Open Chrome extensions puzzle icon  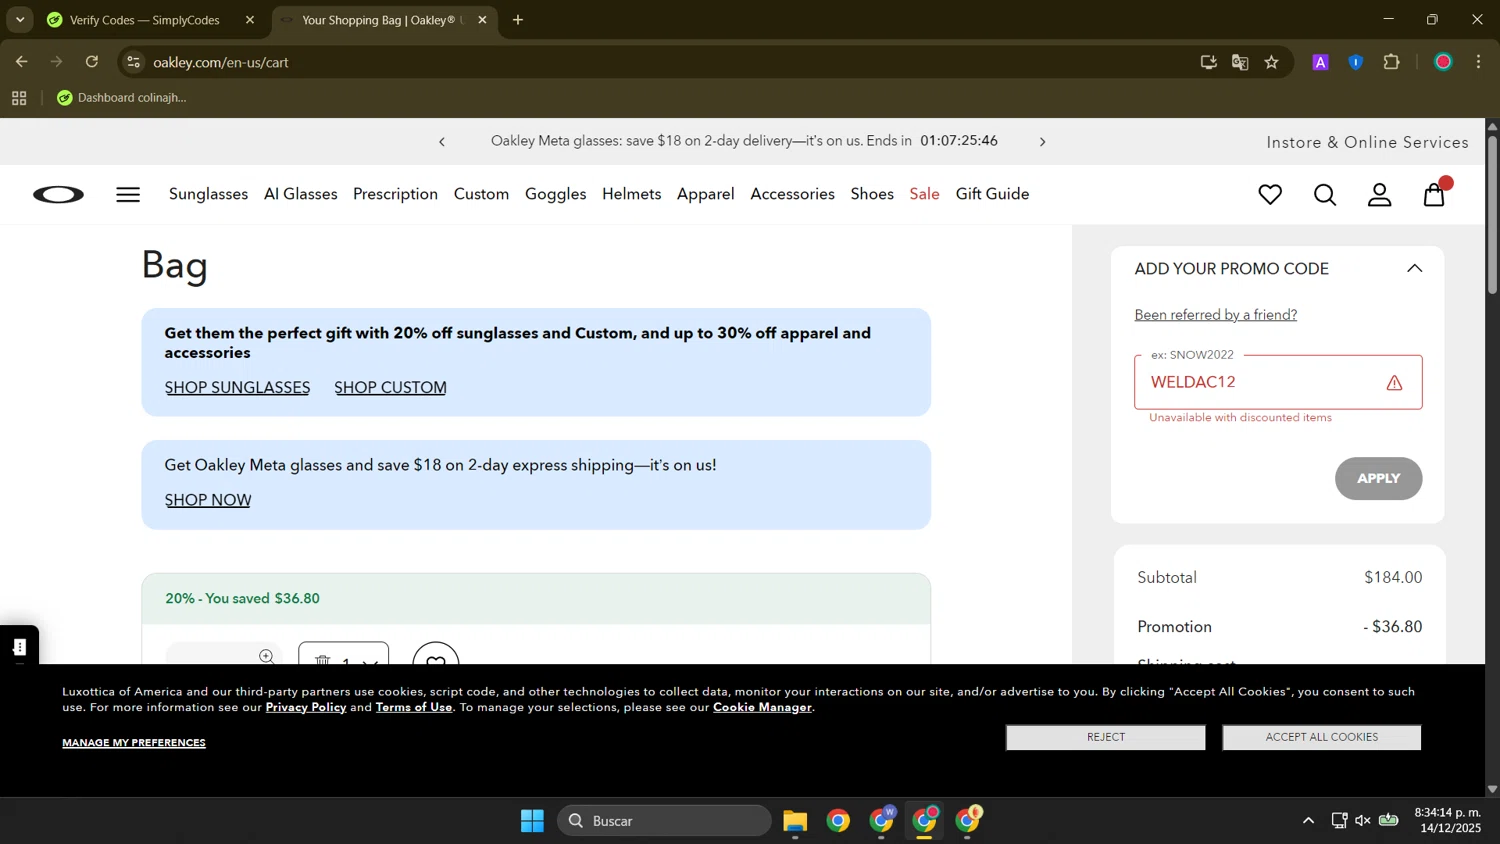point(1392,62)
